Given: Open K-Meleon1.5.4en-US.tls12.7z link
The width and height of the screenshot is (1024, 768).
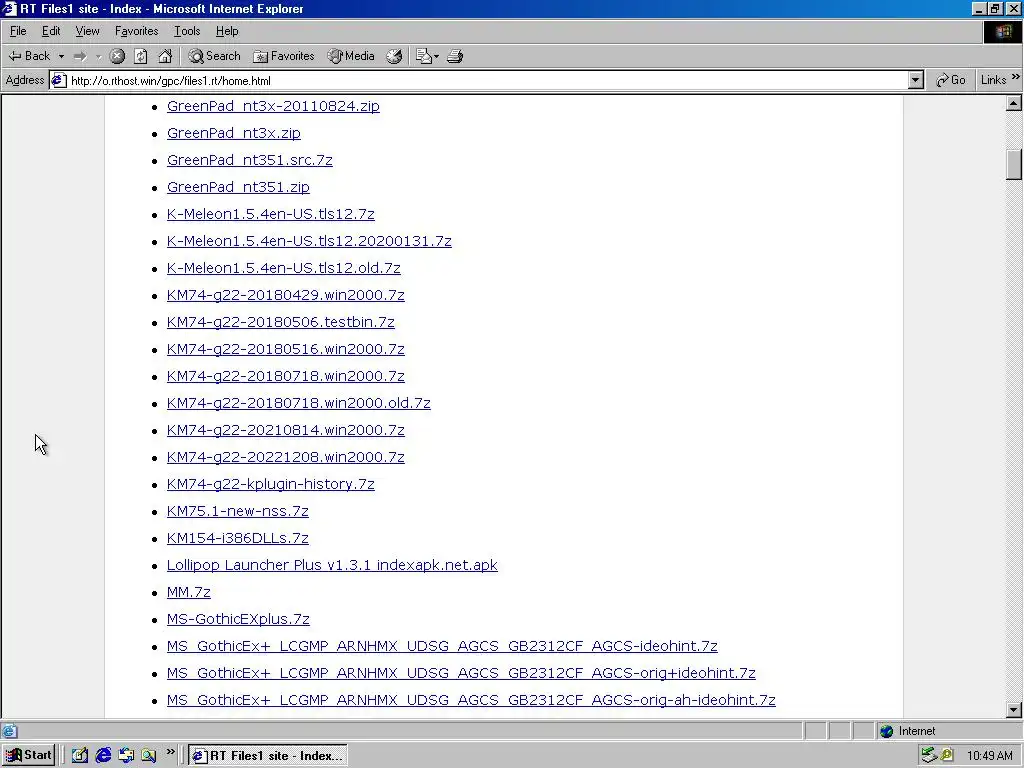Looking at the screenshot, I should point(270,214).
